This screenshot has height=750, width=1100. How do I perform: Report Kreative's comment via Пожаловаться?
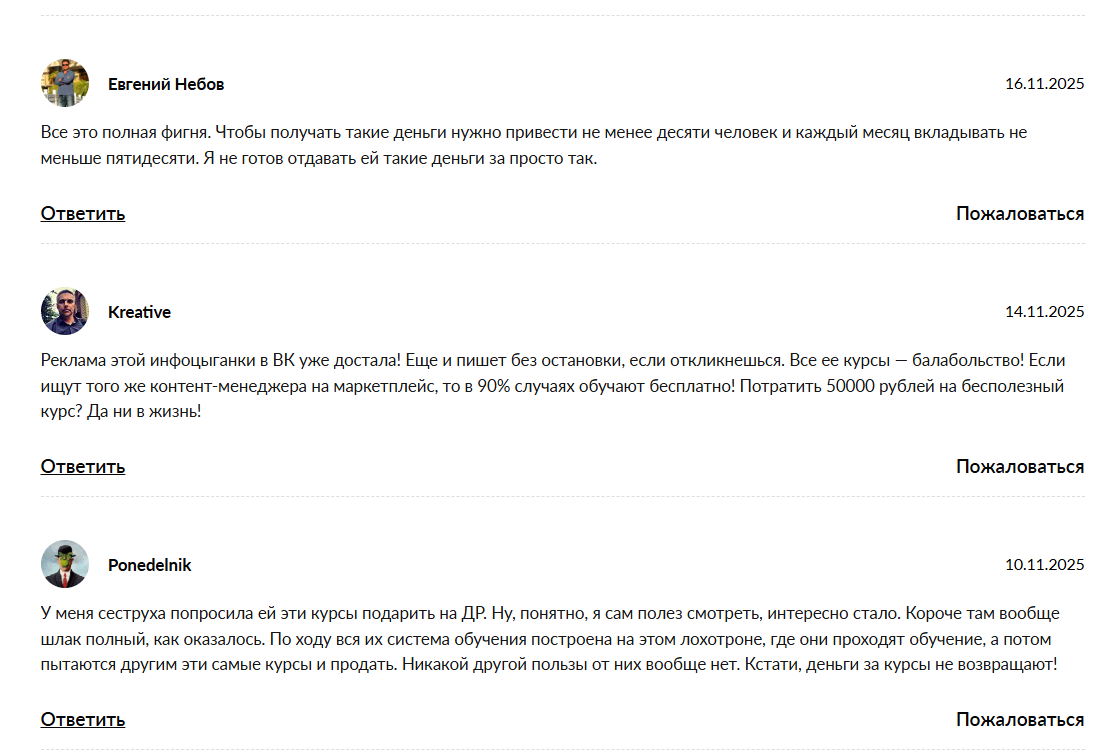(1019, 466)
